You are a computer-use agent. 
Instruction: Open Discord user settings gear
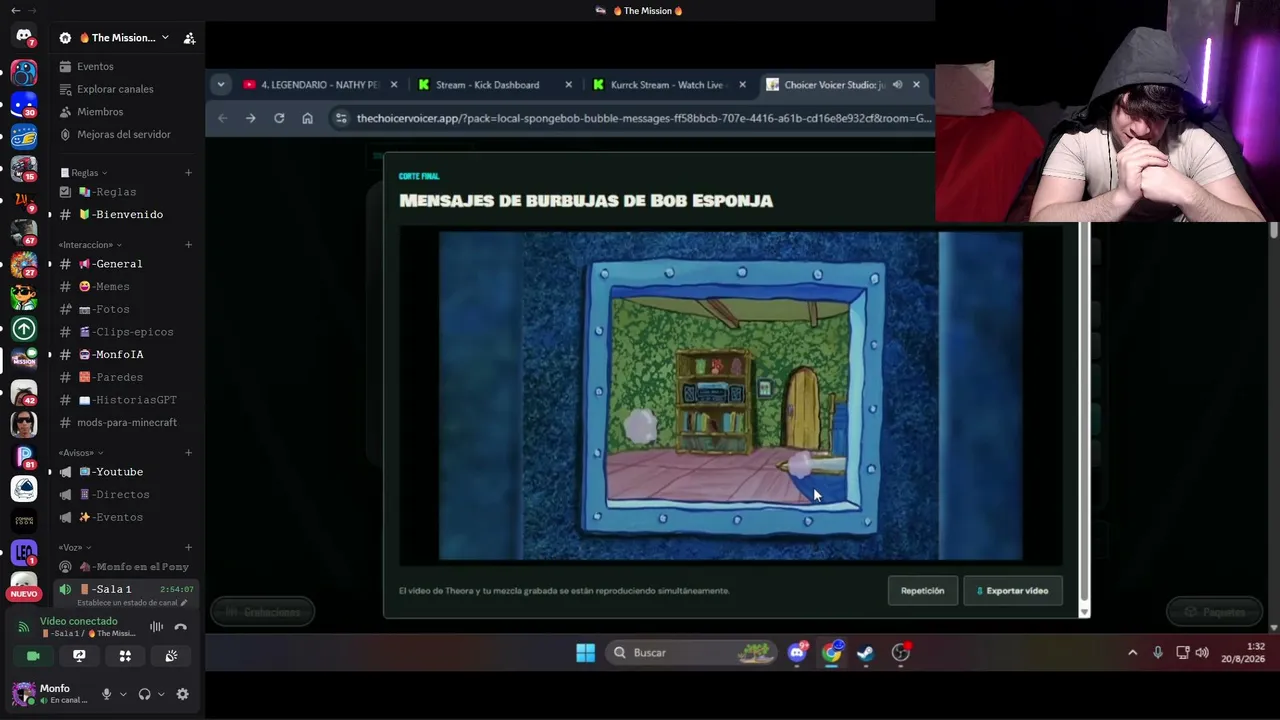coord(182,694)
